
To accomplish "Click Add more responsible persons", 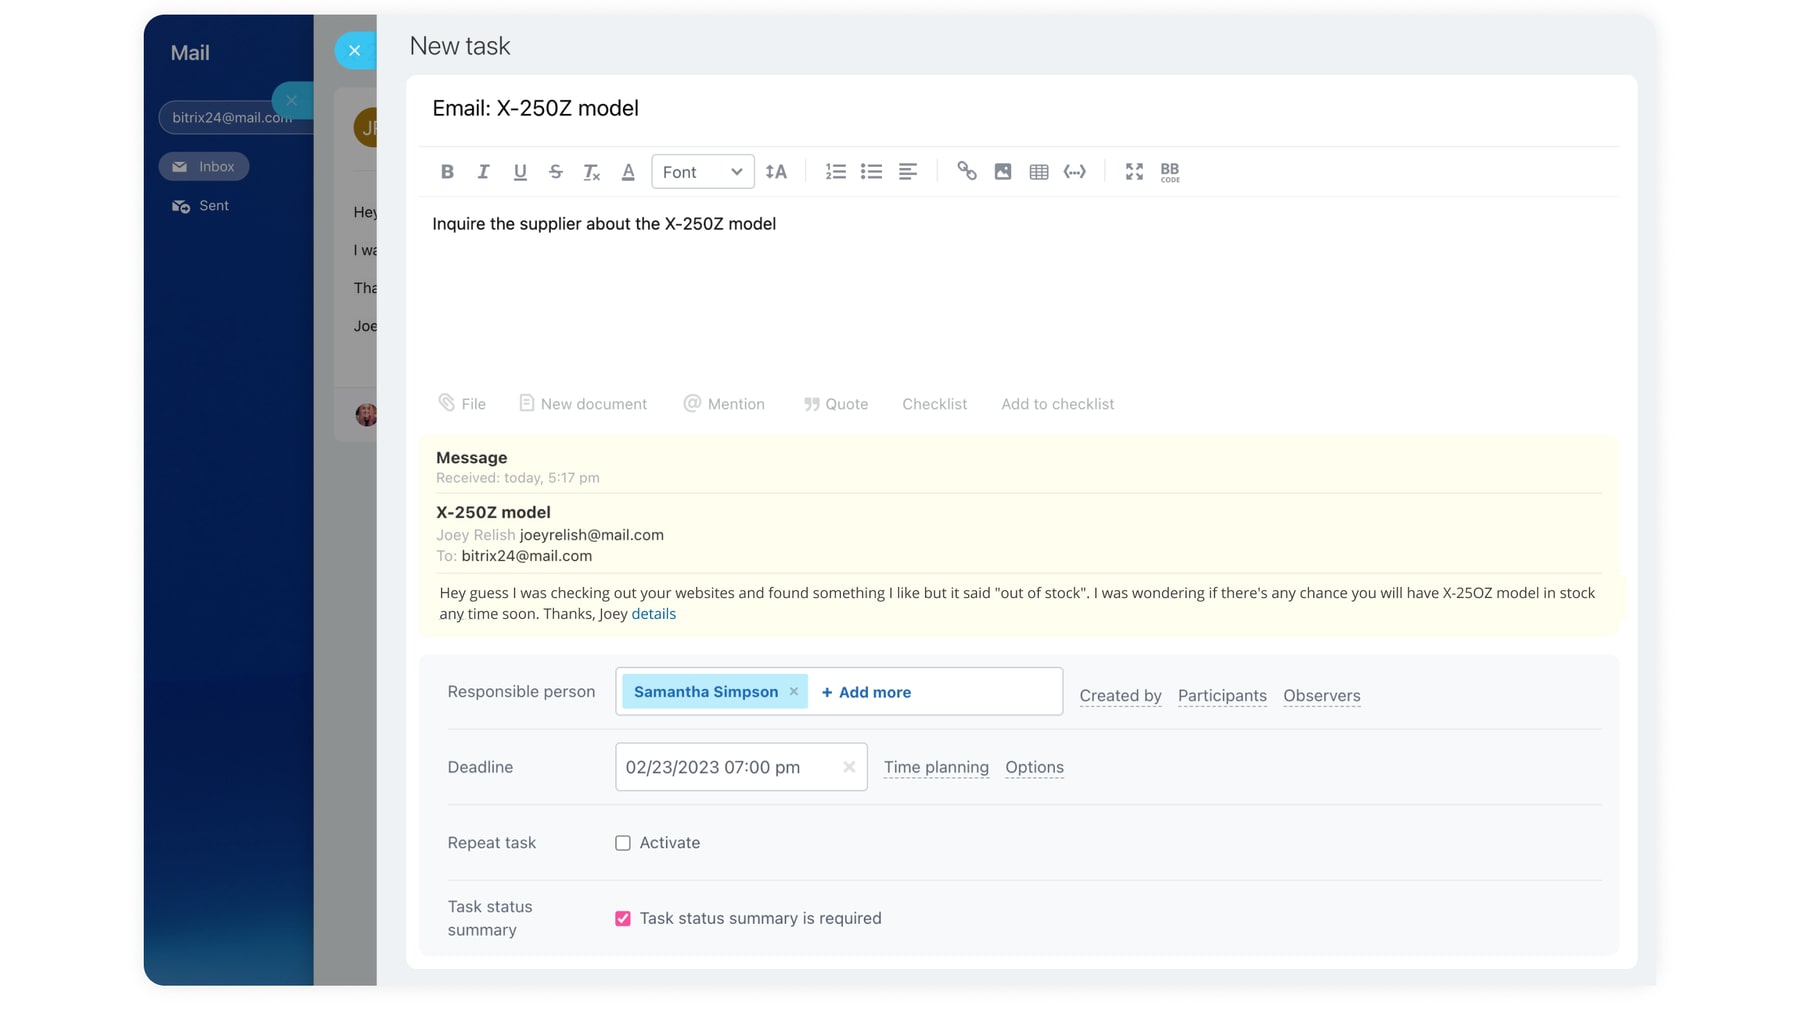I will tap(866, 692).
